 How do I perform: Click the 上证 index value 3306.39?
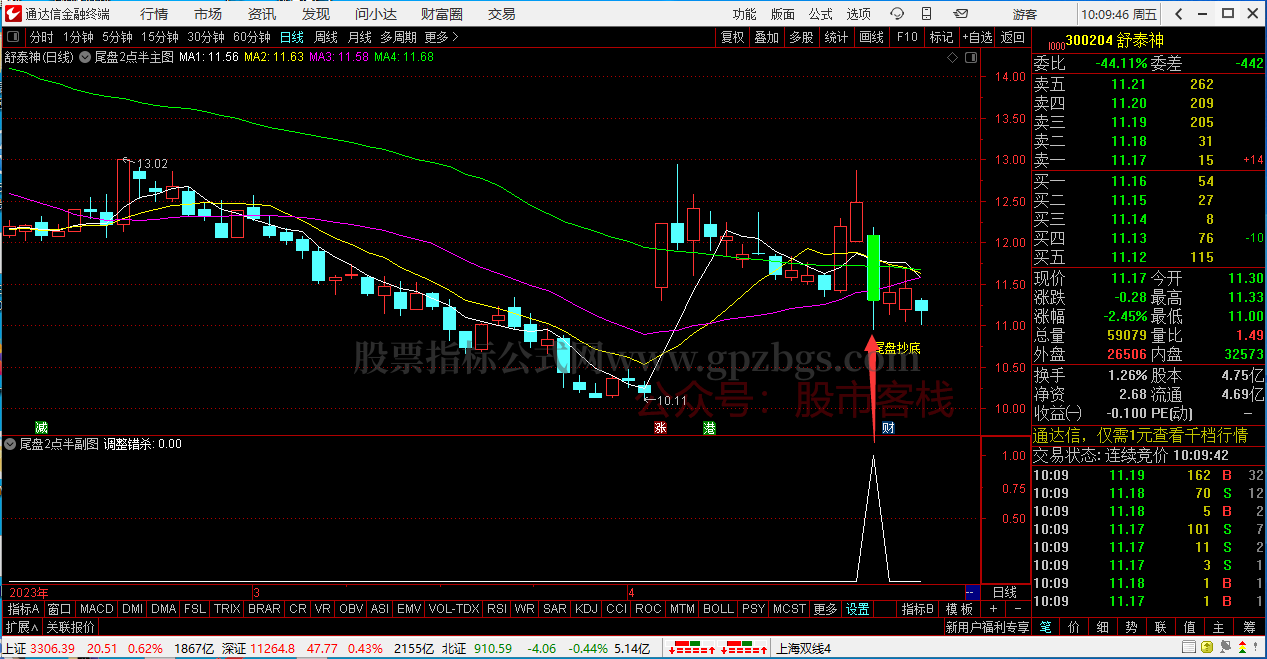[51, 648]
